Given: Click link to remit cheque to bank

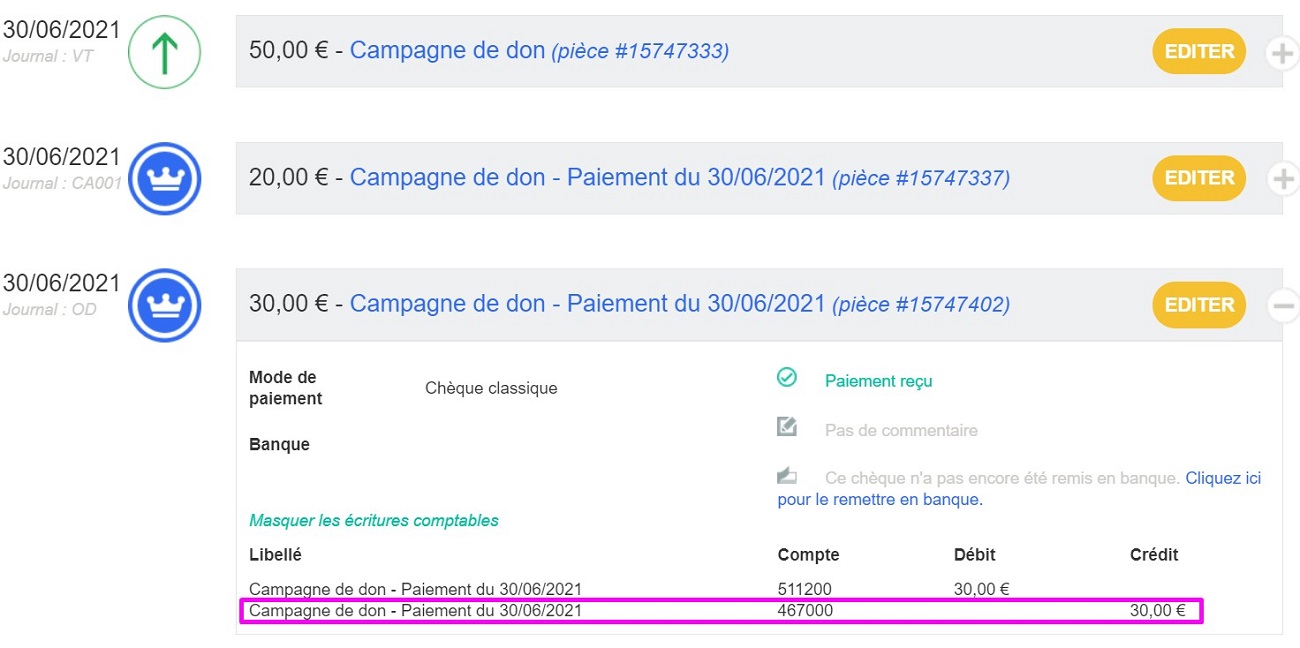Looking at the screenshot, I should [x=1019, y=489].
